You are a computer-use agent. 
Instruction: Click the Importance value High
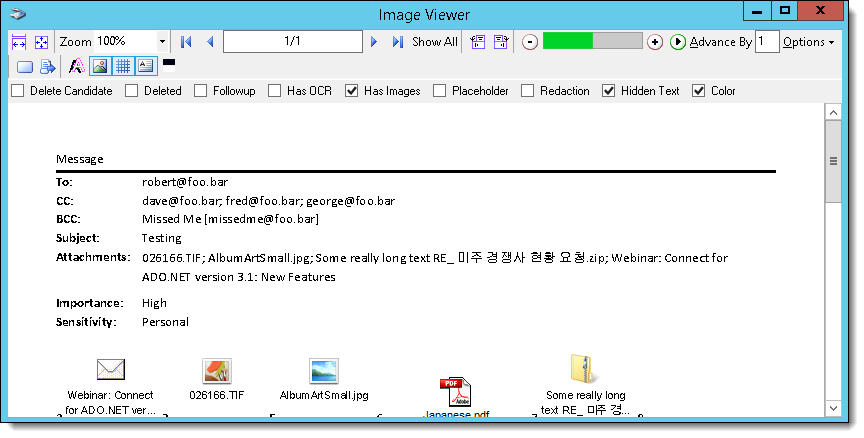pyautogui.click(x=154, y=303)
